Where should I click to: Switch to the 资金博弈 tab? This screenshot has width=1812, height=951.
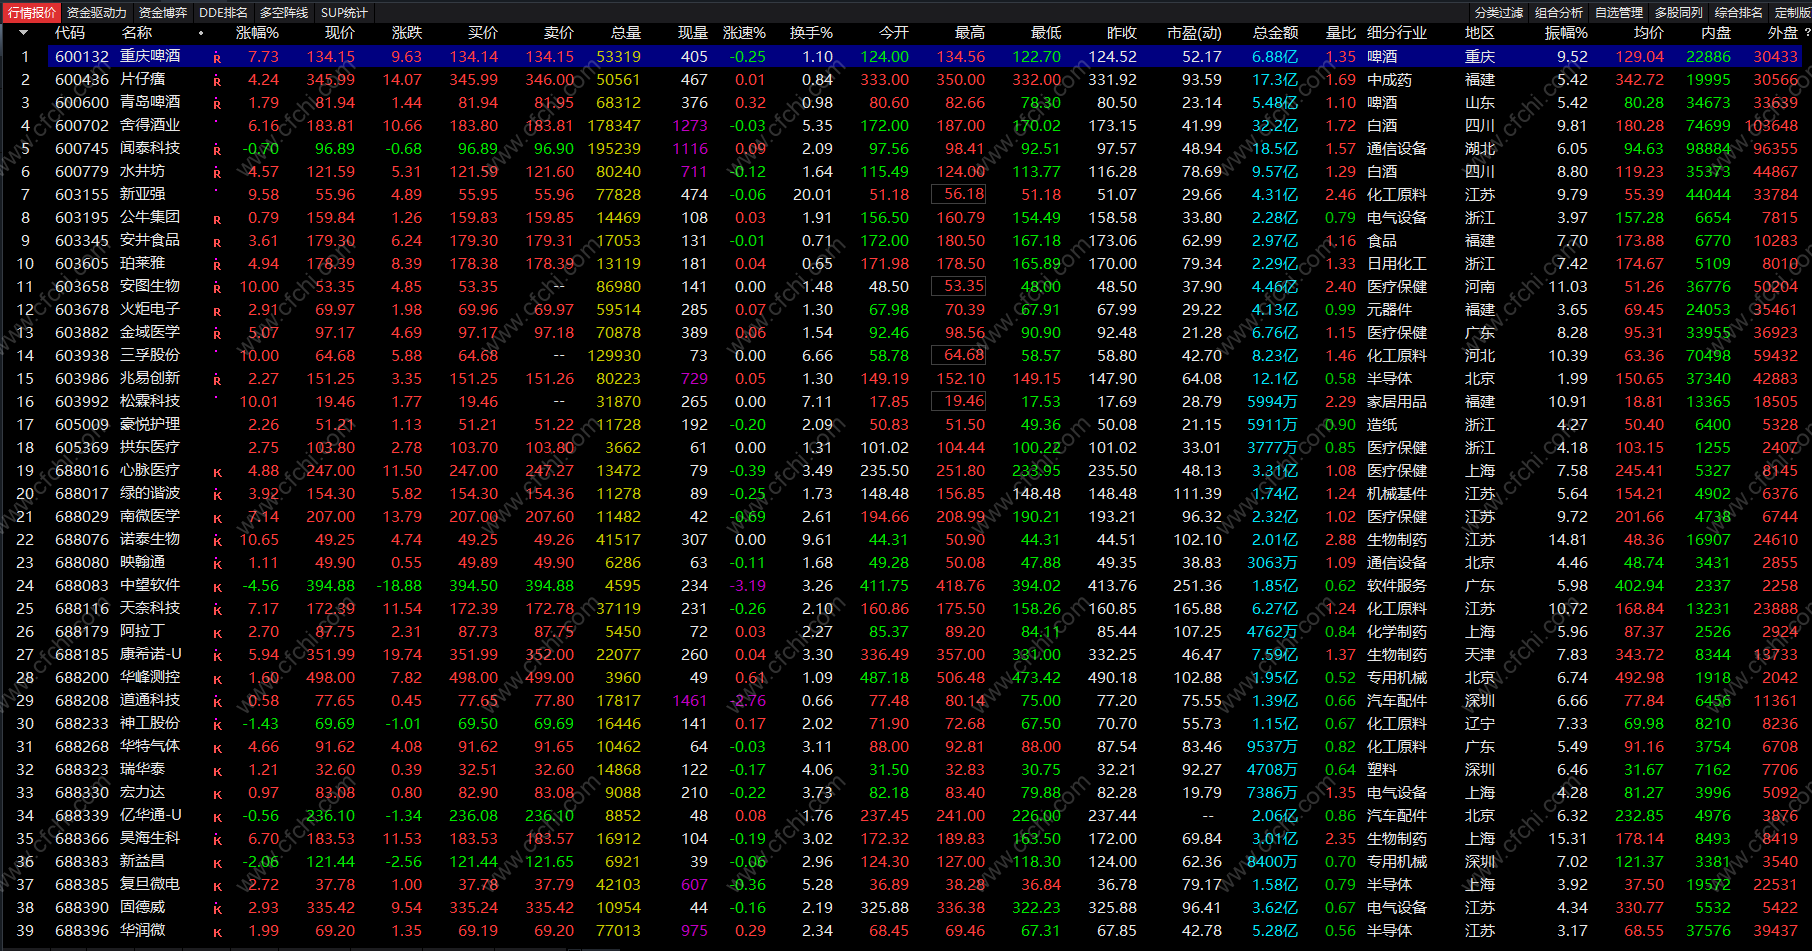pyautogui.click(x=163, y=12)
